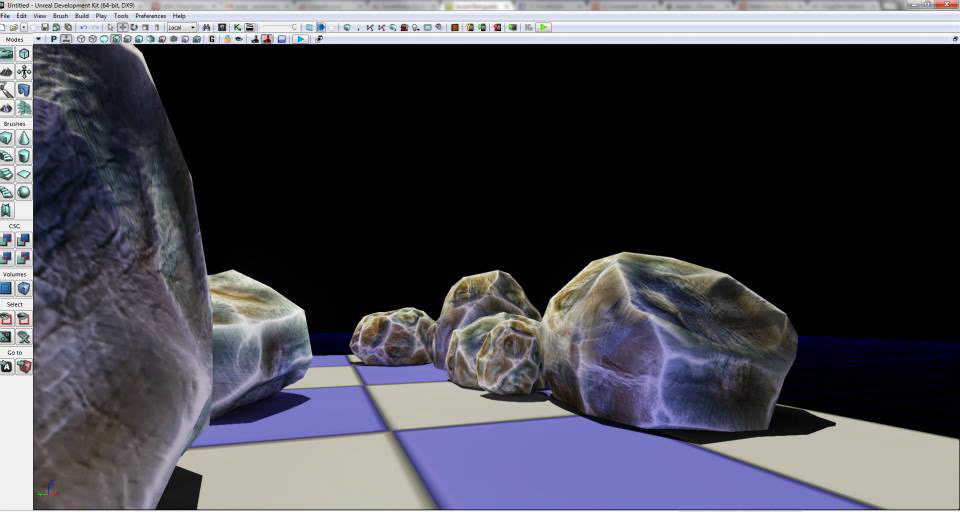Open the Build menu
This screenshot has width=960, height=512.
82,16
